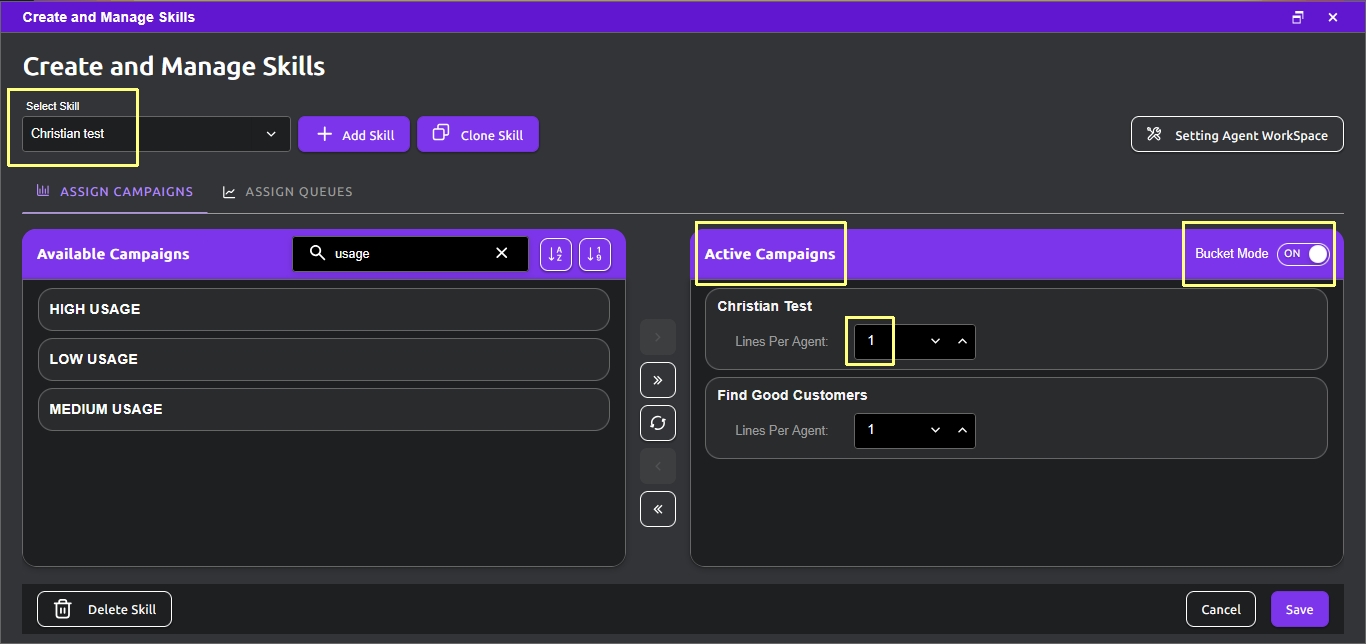Sort available campaigns alphabetically A-Z

pyautogui.click(x=556, y=254)
